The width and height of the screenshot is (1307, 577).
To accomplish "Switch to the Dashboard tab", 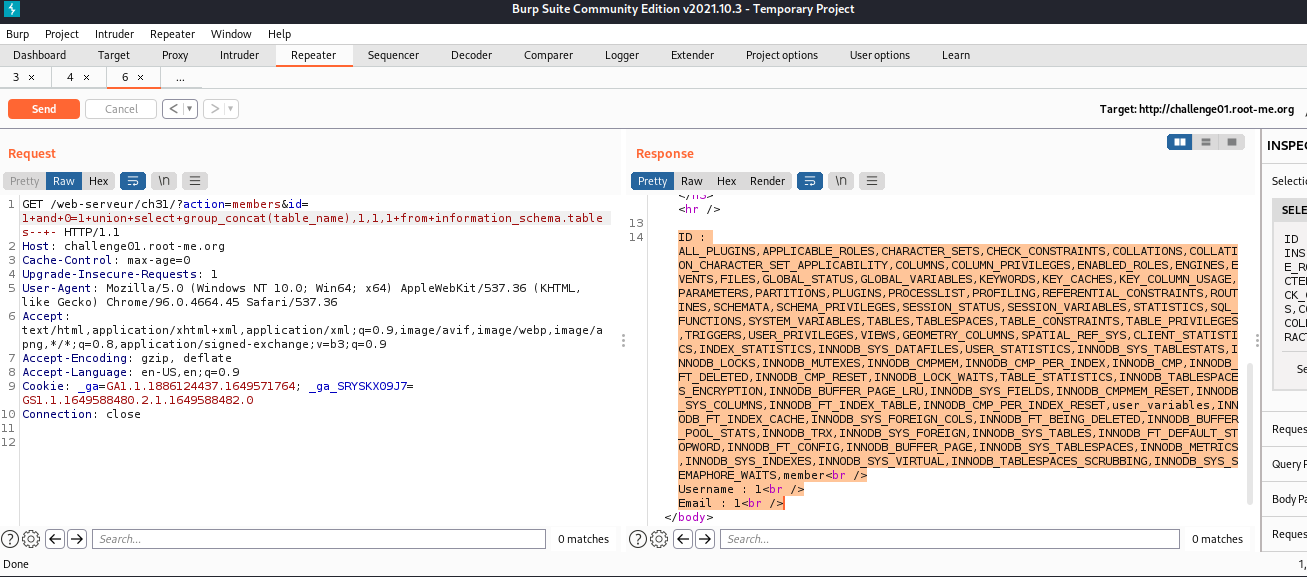I will coord(40,55).
